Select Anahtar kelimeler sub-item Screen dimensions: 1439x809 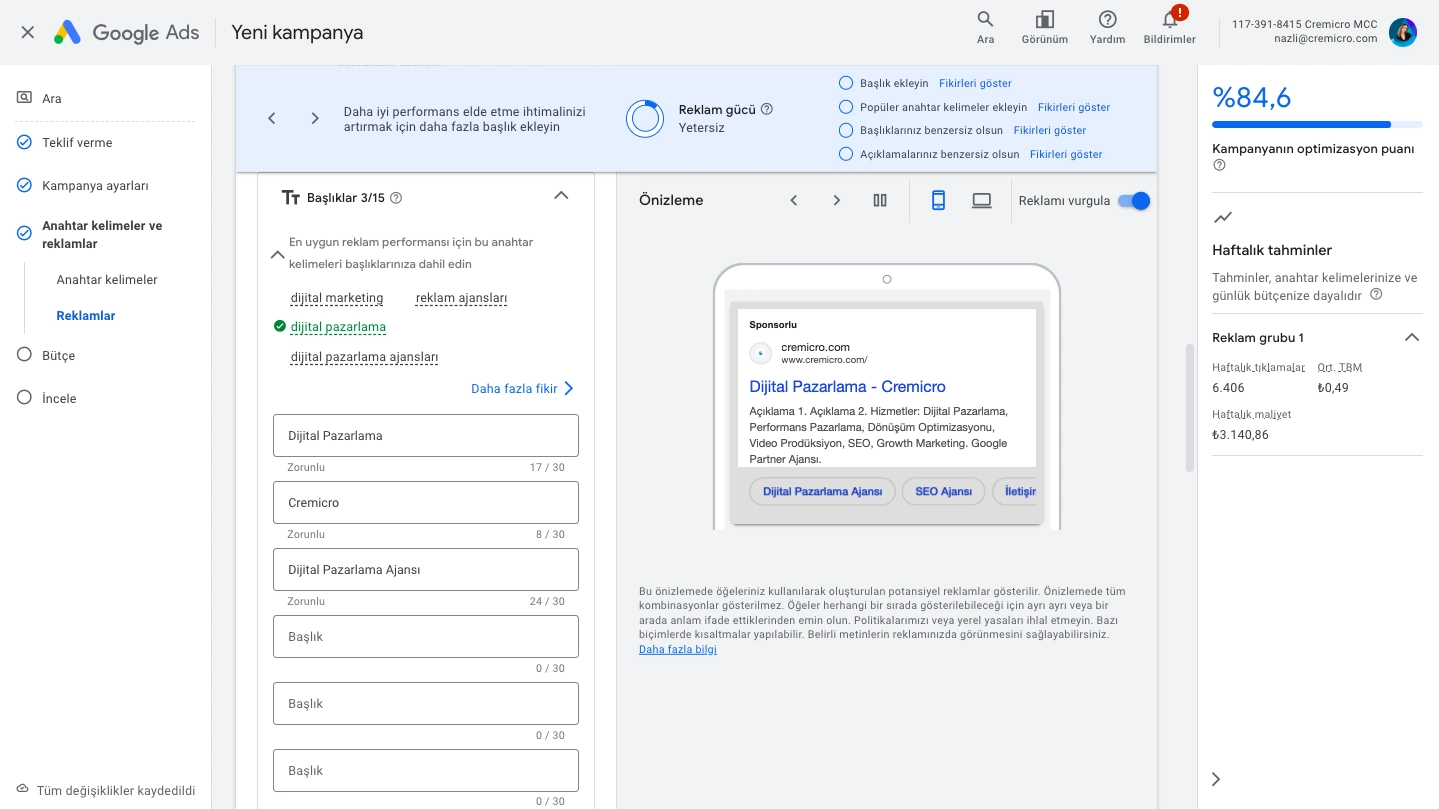tap(107, 279)
